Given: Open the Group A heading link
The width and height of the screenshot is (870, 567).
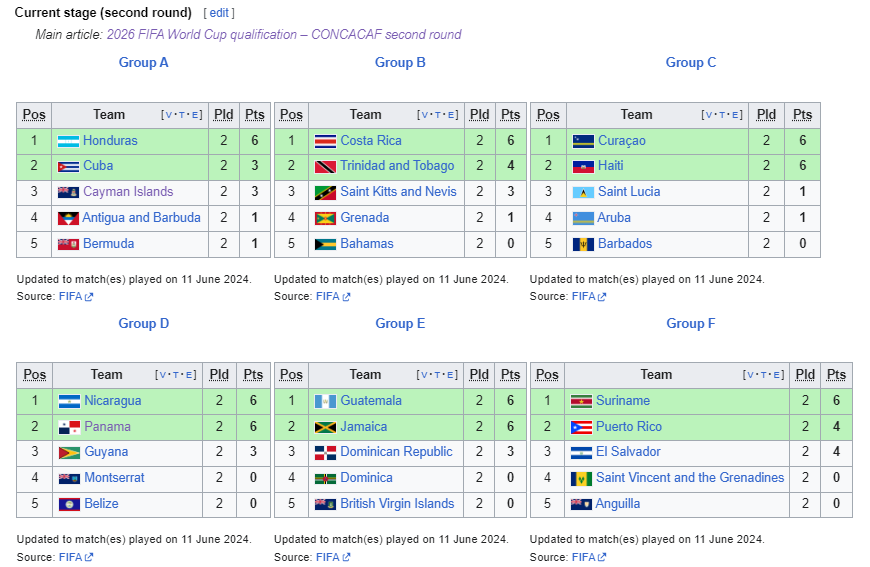Looking at the screenshot, I should point(143,62).
